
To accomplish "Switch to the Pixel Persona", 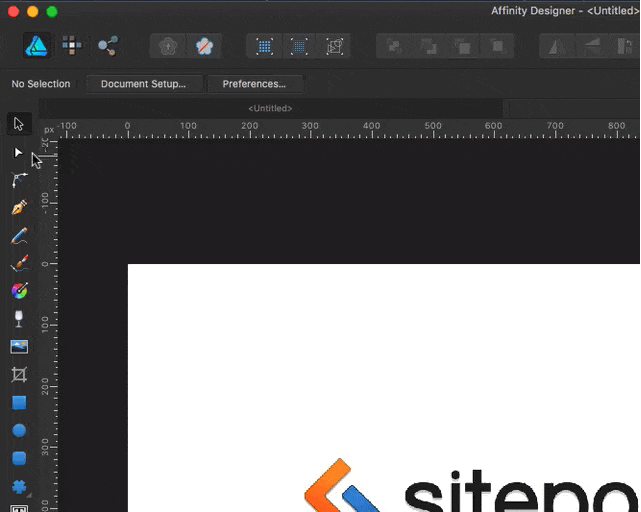I will pos(72,45).
